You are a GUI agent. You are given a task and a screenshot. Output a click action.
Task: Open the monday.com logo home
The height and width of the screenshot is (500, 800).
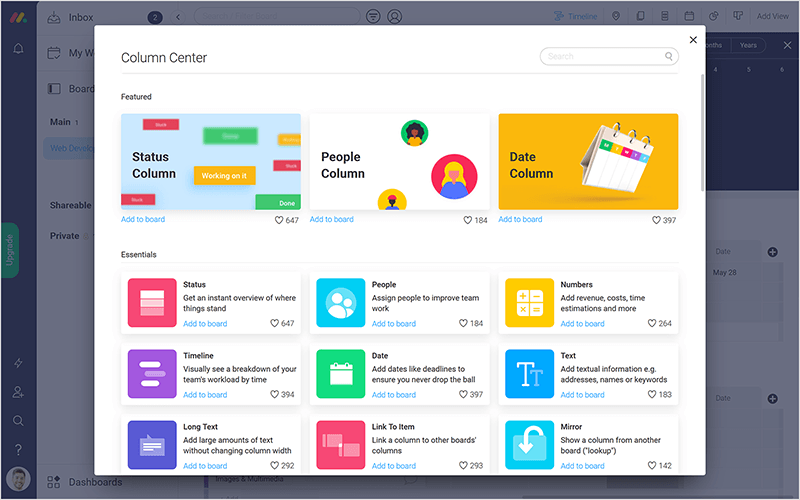point(18,17)
